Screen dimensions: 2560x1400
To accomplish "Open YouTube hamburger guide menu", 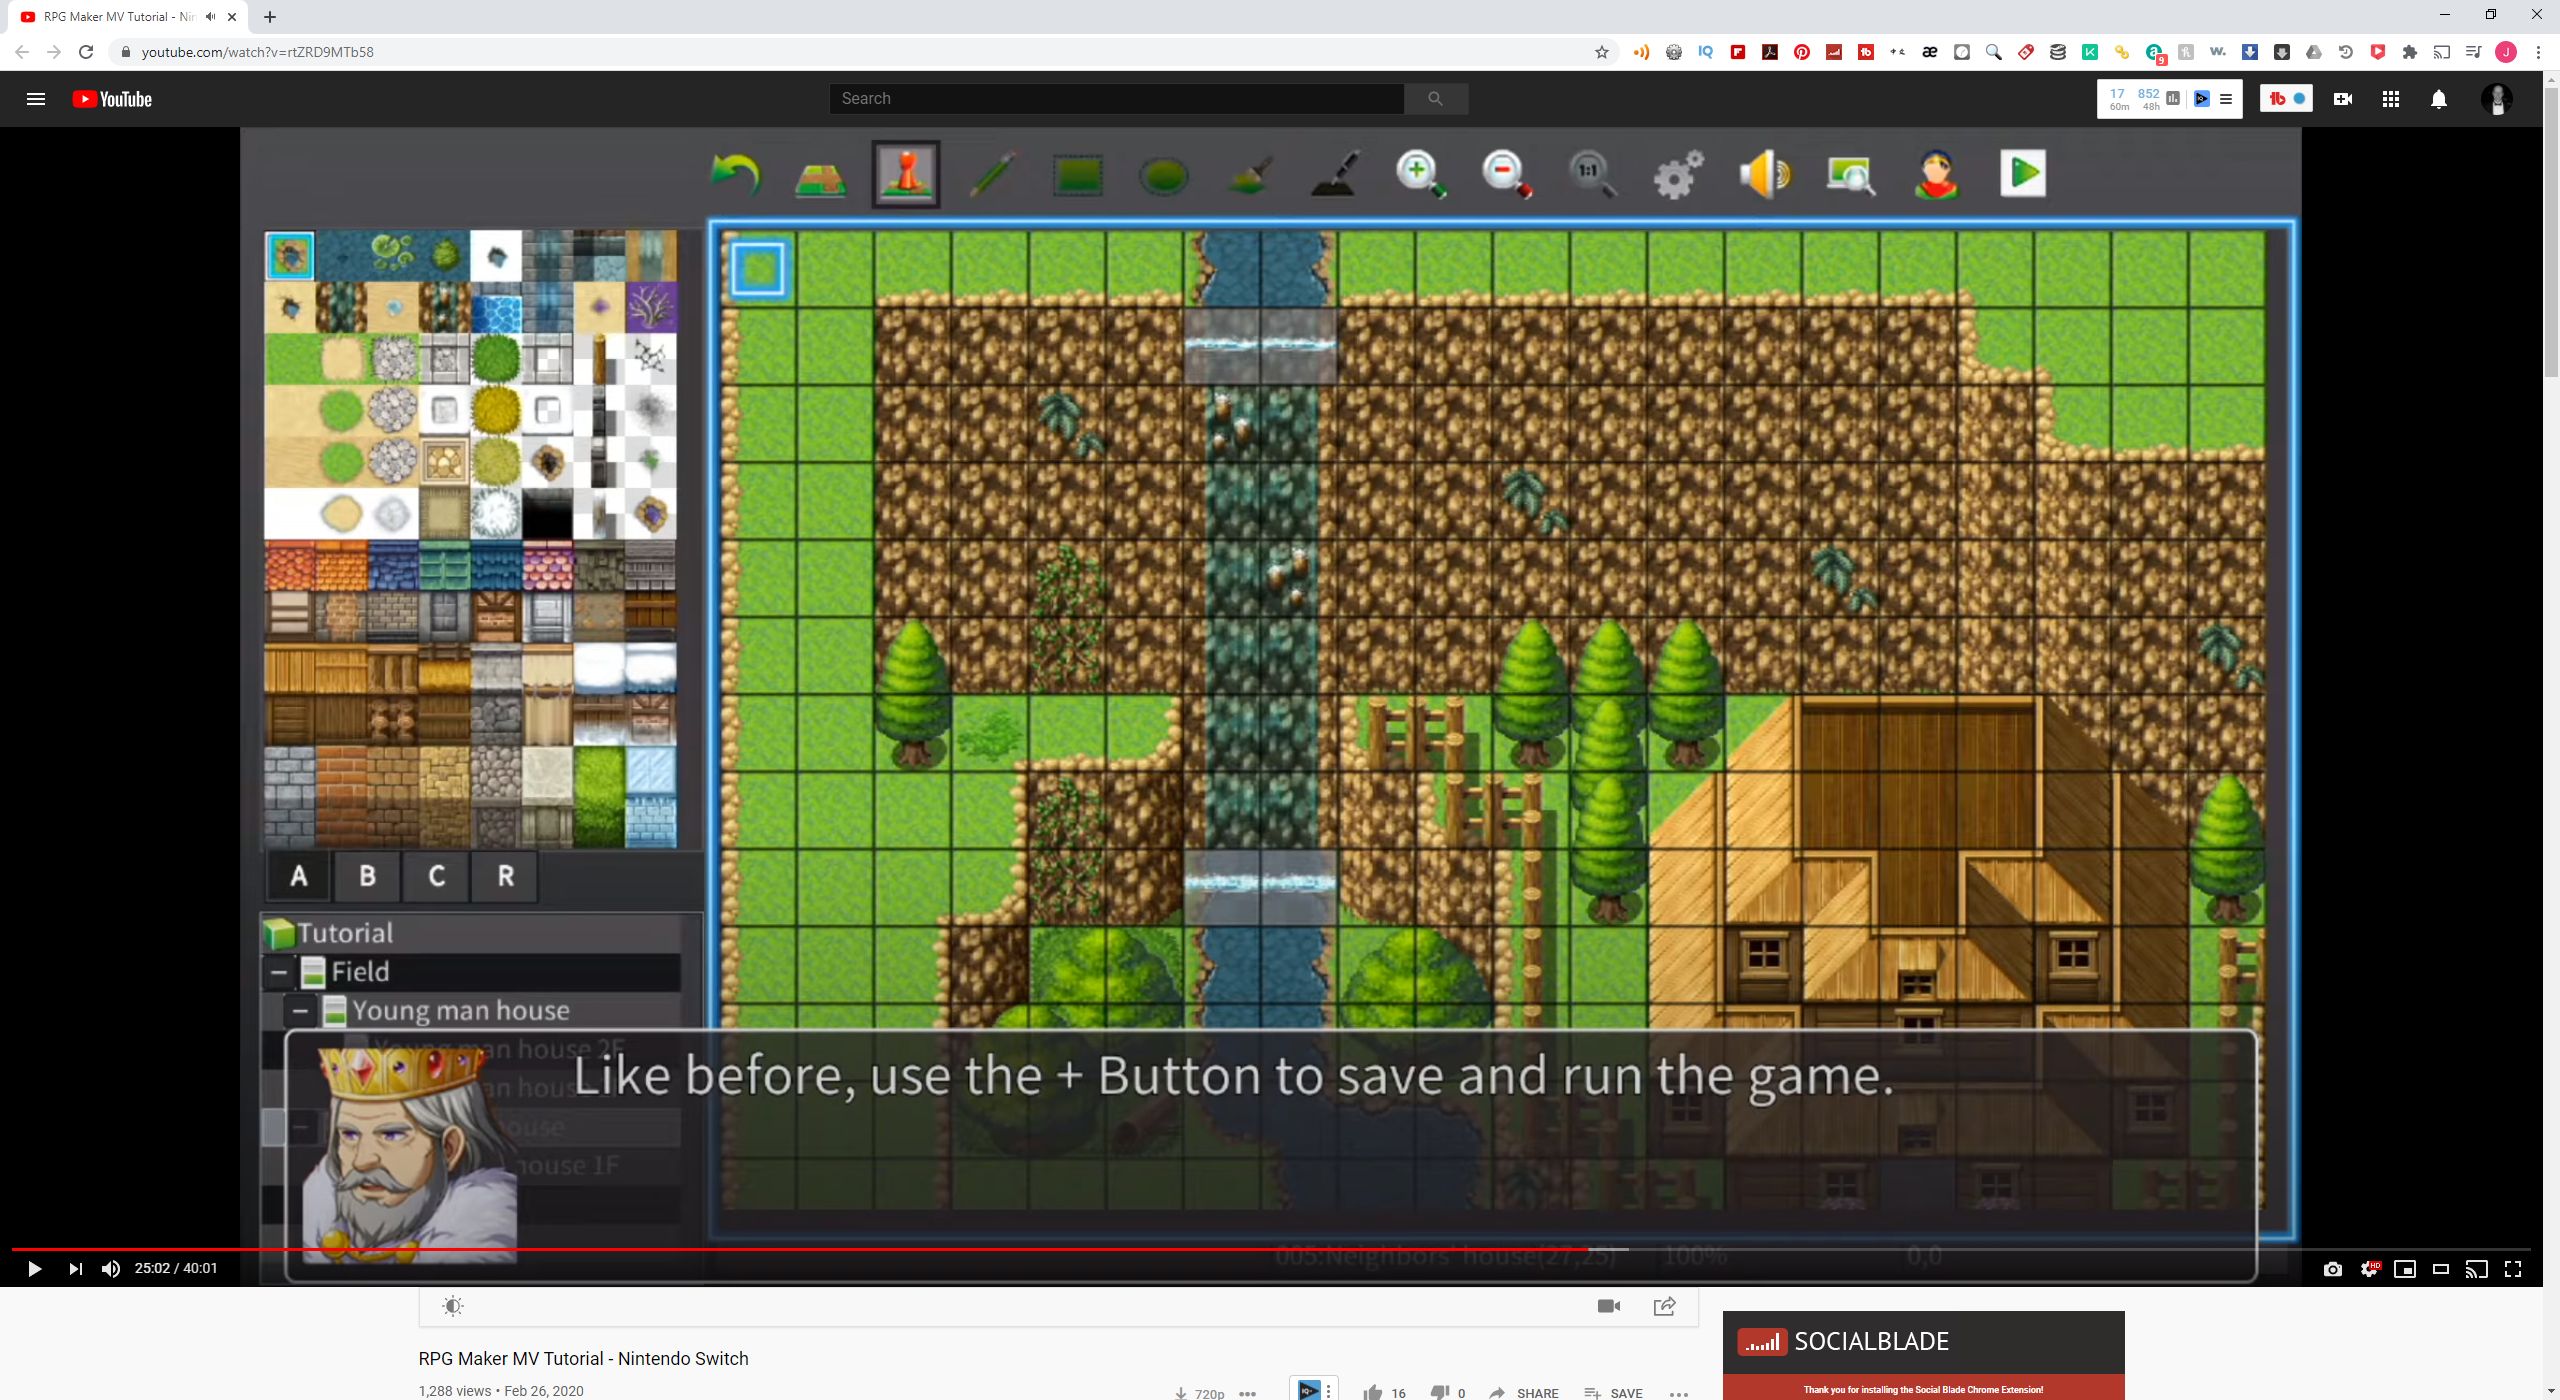I will (x=36, y=99).
